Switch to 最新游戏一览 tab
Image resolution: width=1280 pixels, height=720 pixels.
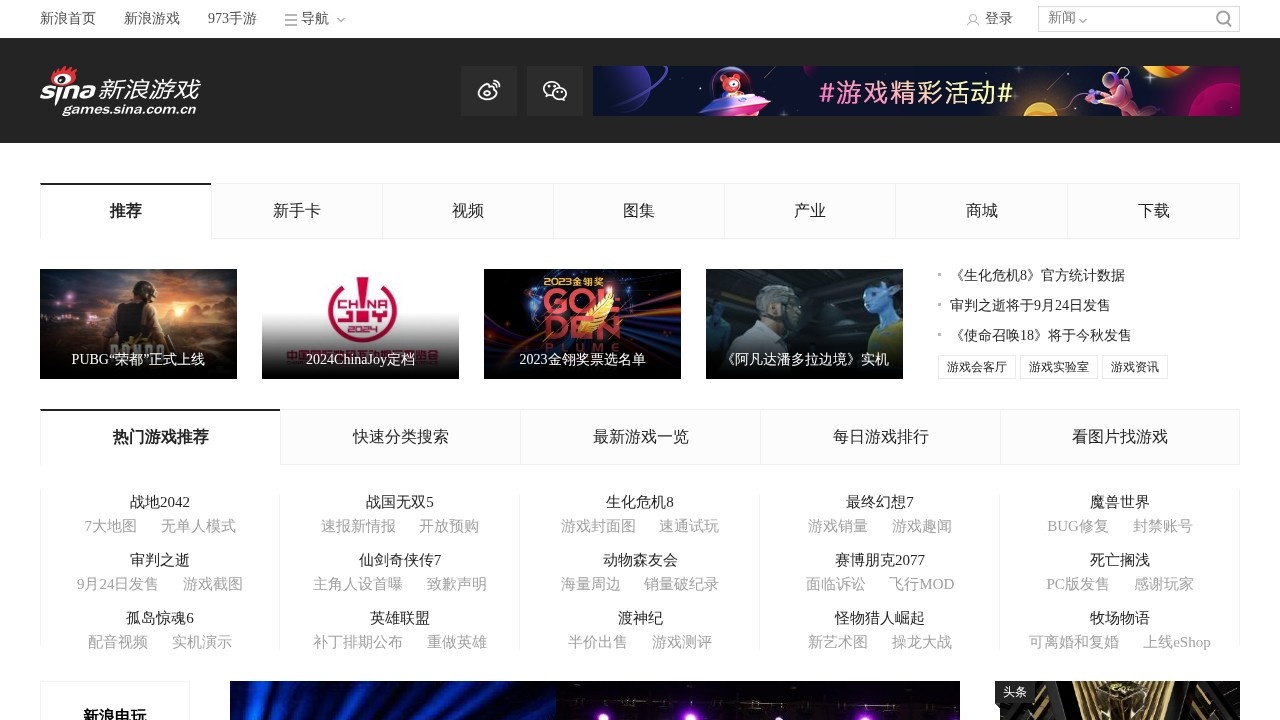click(641, 437)
